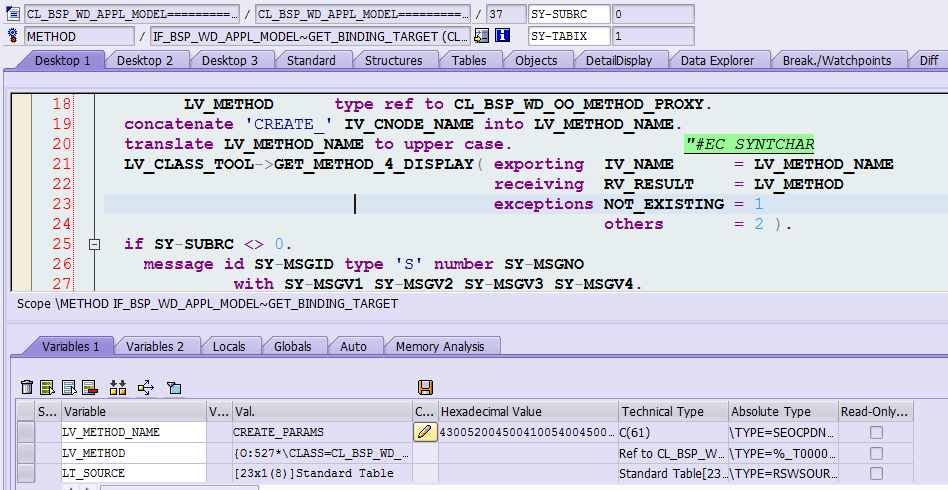This screenshot has height=490, width=948.
Task: Click the IF_BSP_WD_APPL_MODEL~GET_BINDING_TARGET field
Action: [310, 36]
